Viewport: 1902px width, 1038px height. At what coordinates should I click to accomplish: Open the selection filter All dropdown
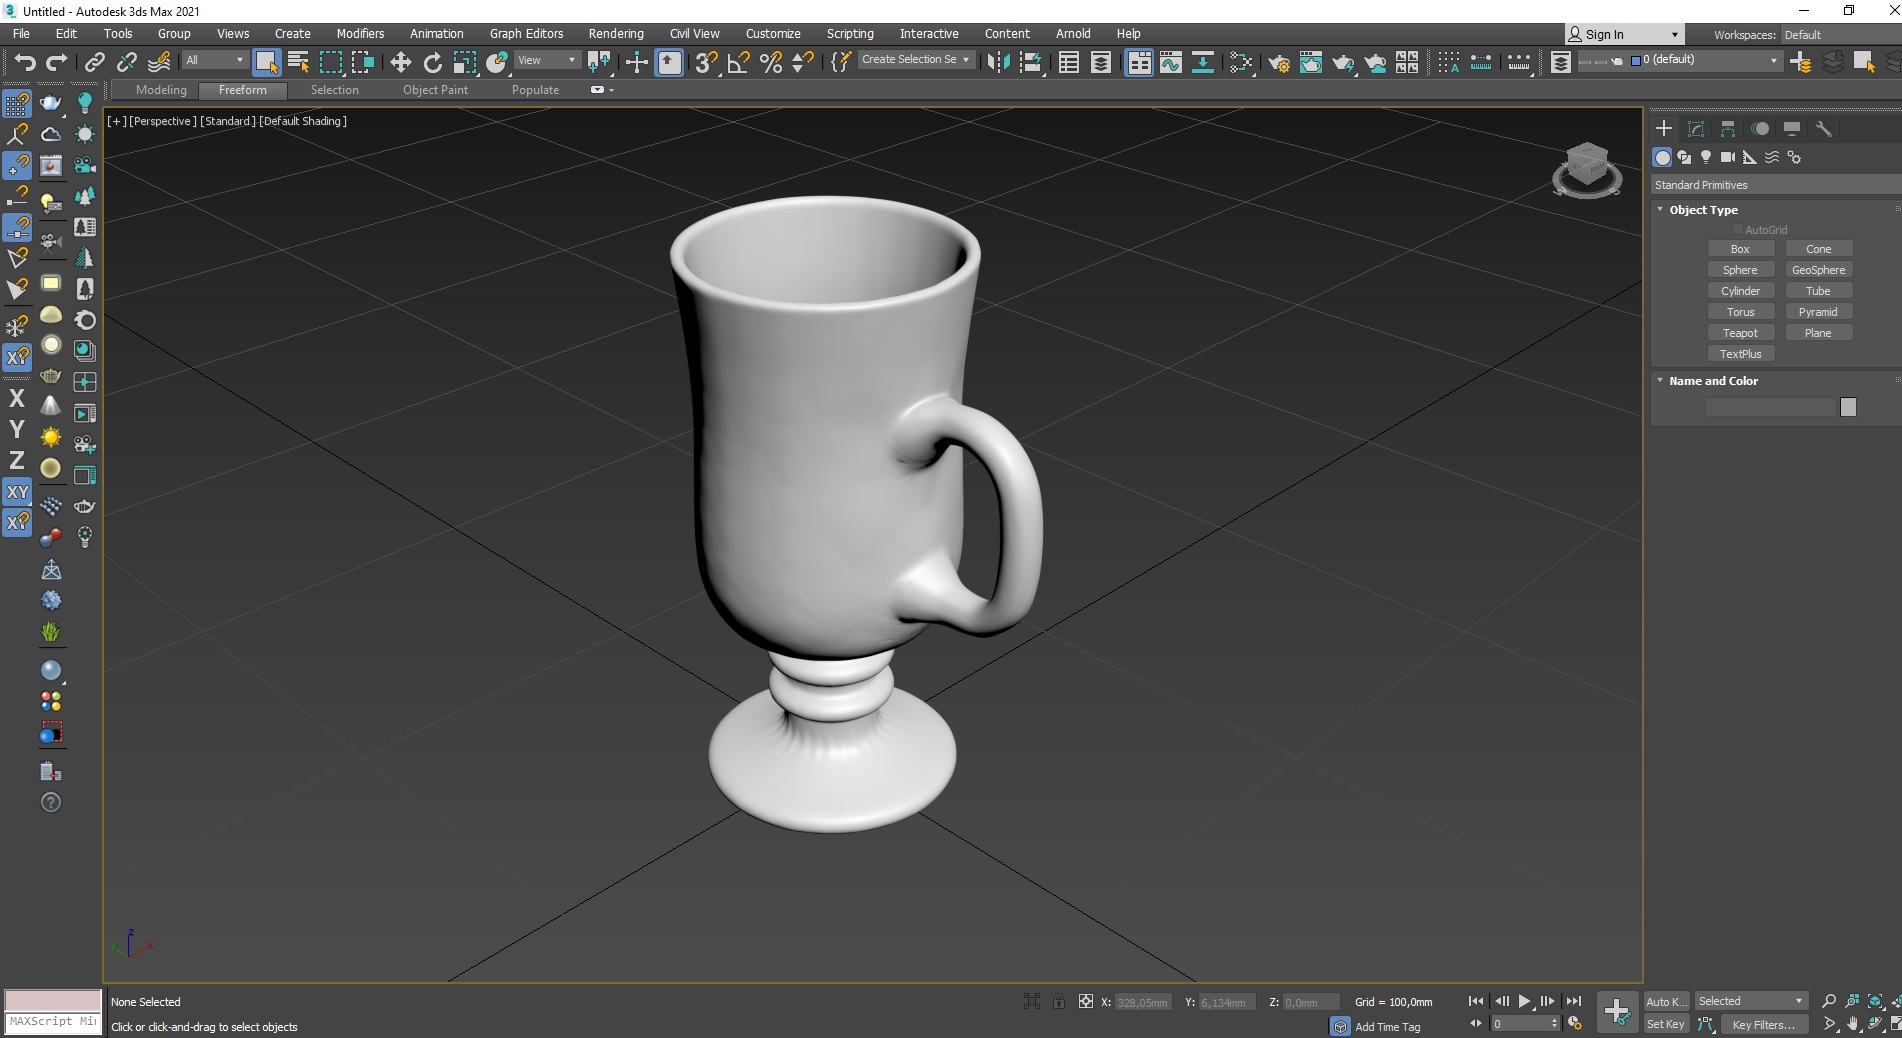click(x=214, y=60)
